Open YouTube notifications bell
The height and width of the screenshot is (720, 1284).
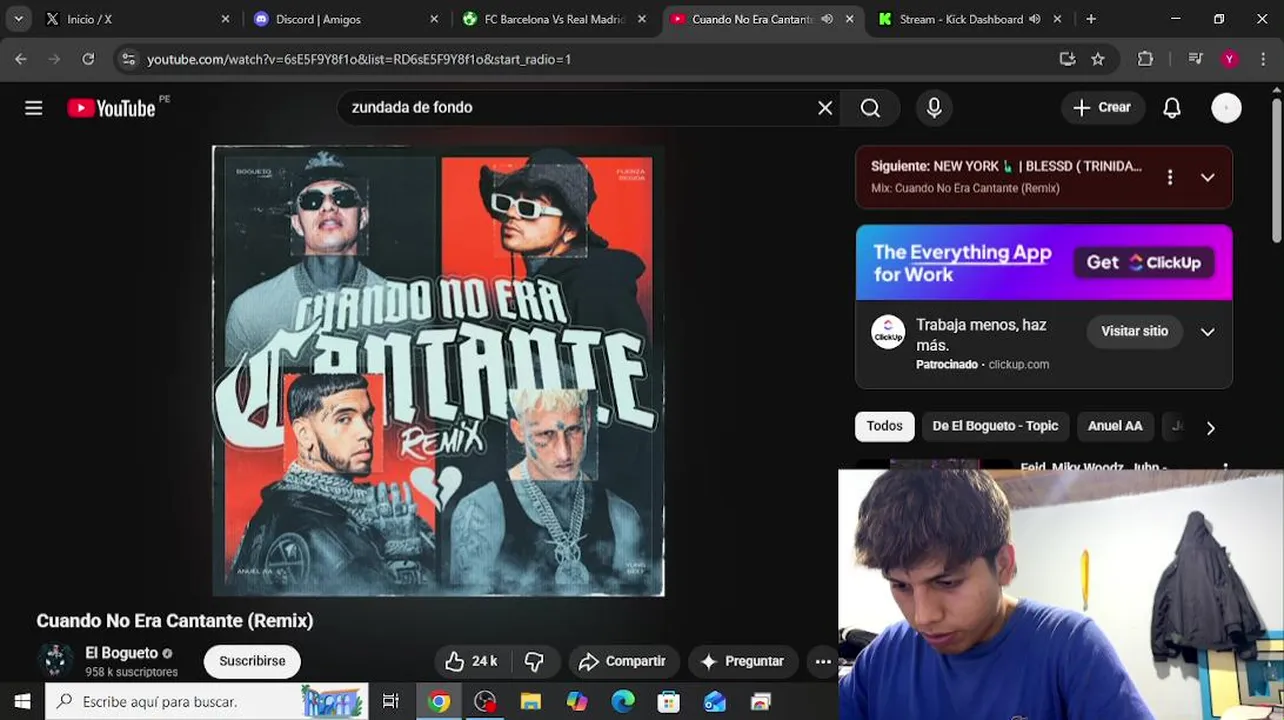click(1172, 108)
